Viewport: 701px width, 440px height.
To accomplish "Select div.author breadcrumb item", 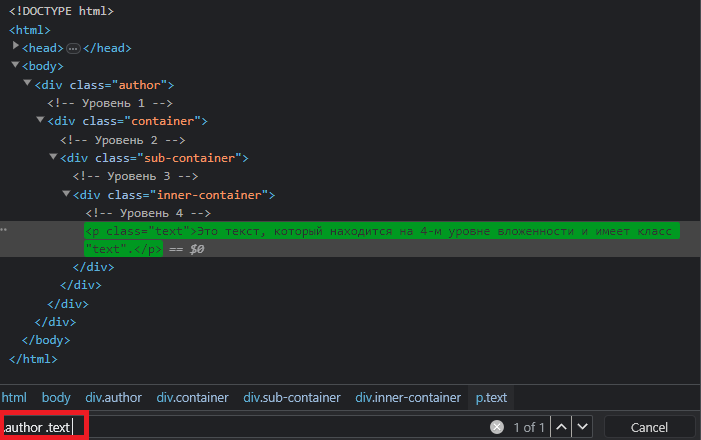I will tap(113, 397).
